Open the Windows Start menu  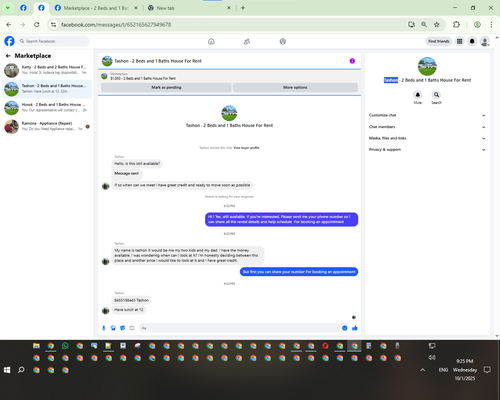7,370
